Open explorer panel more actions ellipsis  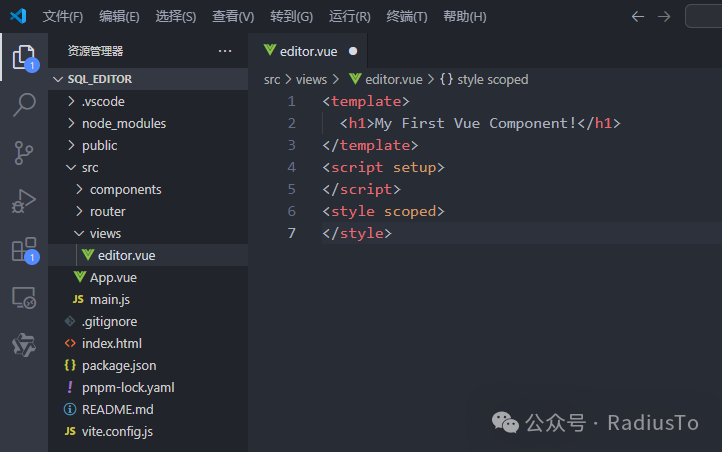224,51
